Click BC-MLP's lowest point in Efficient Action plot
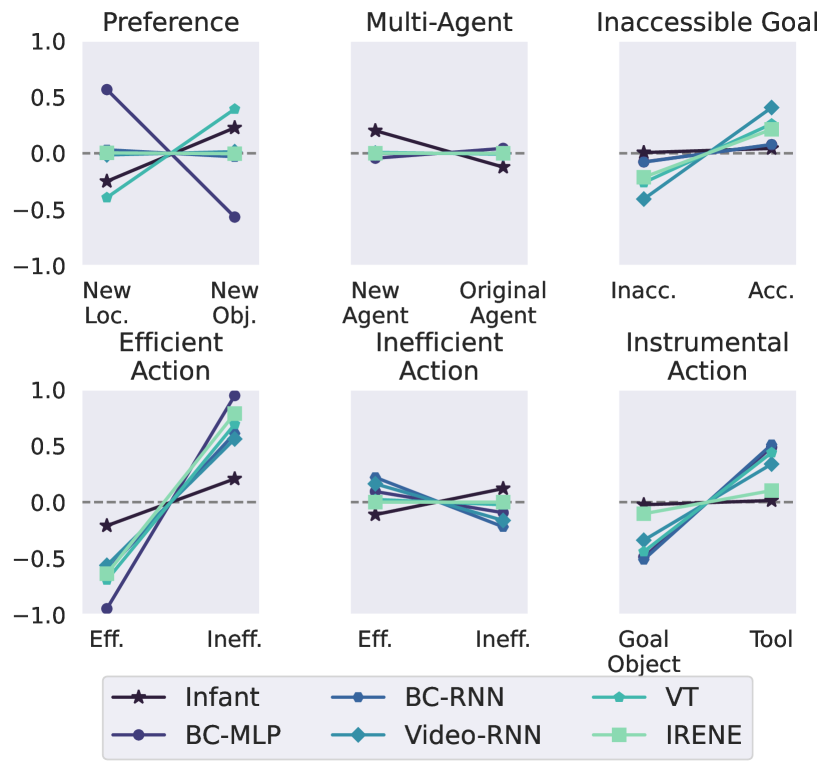Image resolution: width=831 pixels, height=771 pixels. pos(106,608)
